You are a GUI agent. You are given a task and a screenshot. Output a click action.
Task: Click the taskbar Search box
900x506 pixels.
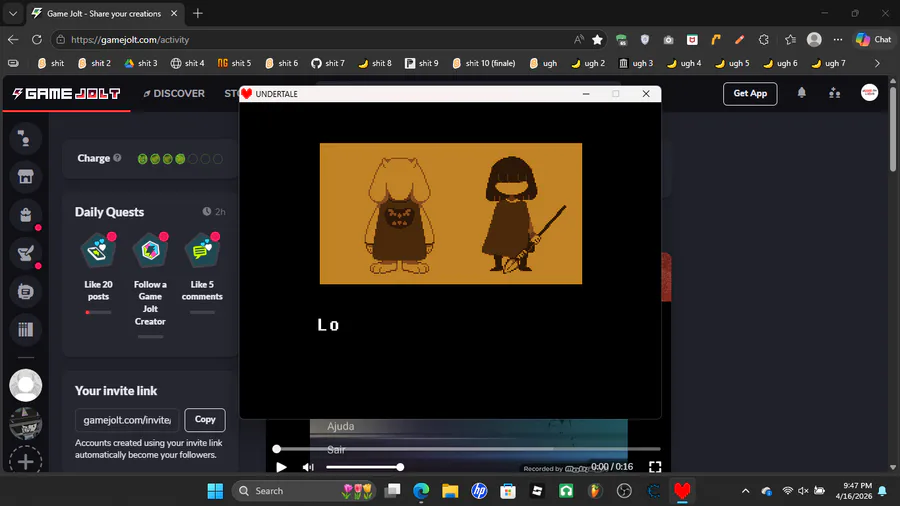[x=304, y=491]
